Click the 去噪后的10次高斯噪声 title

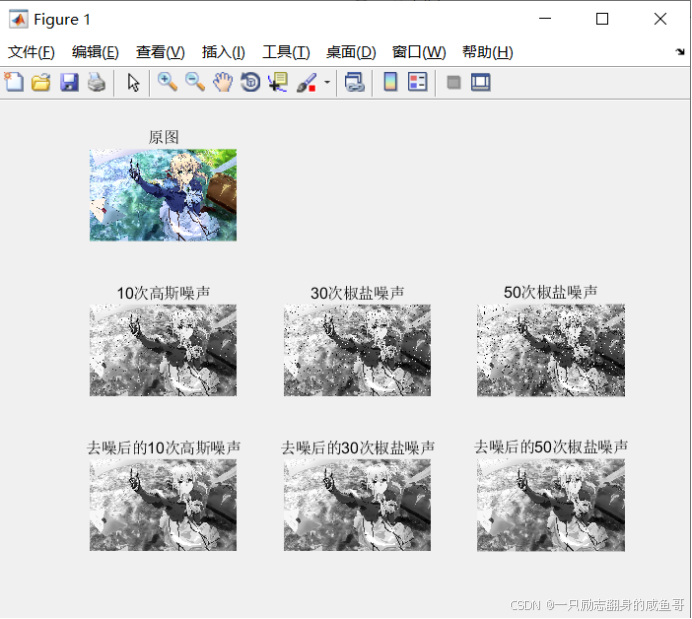click(x=163, y=448)
